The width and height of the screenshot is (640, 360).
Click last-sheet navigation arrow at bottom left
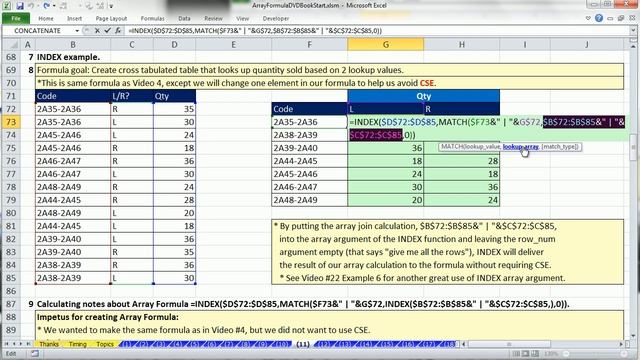tap(28, 344)
